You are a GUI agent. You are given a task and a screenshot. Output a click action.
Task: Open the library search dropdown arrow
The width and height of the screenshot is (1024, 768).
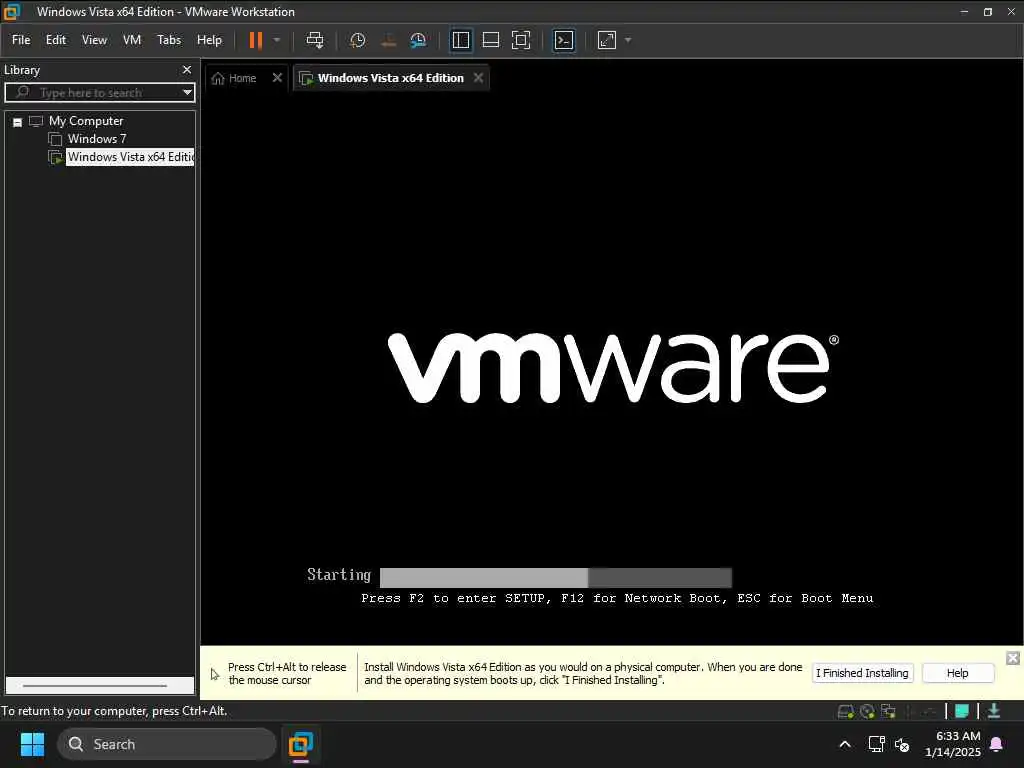click(187, 92)
